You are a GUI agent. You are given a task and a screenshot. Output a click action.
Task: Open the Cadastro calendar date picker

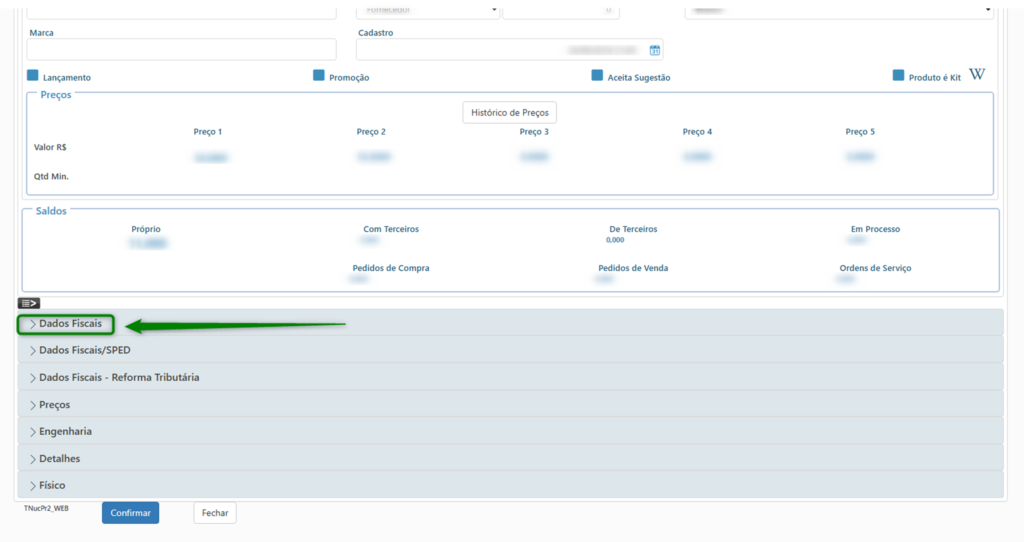click(654, 50)
